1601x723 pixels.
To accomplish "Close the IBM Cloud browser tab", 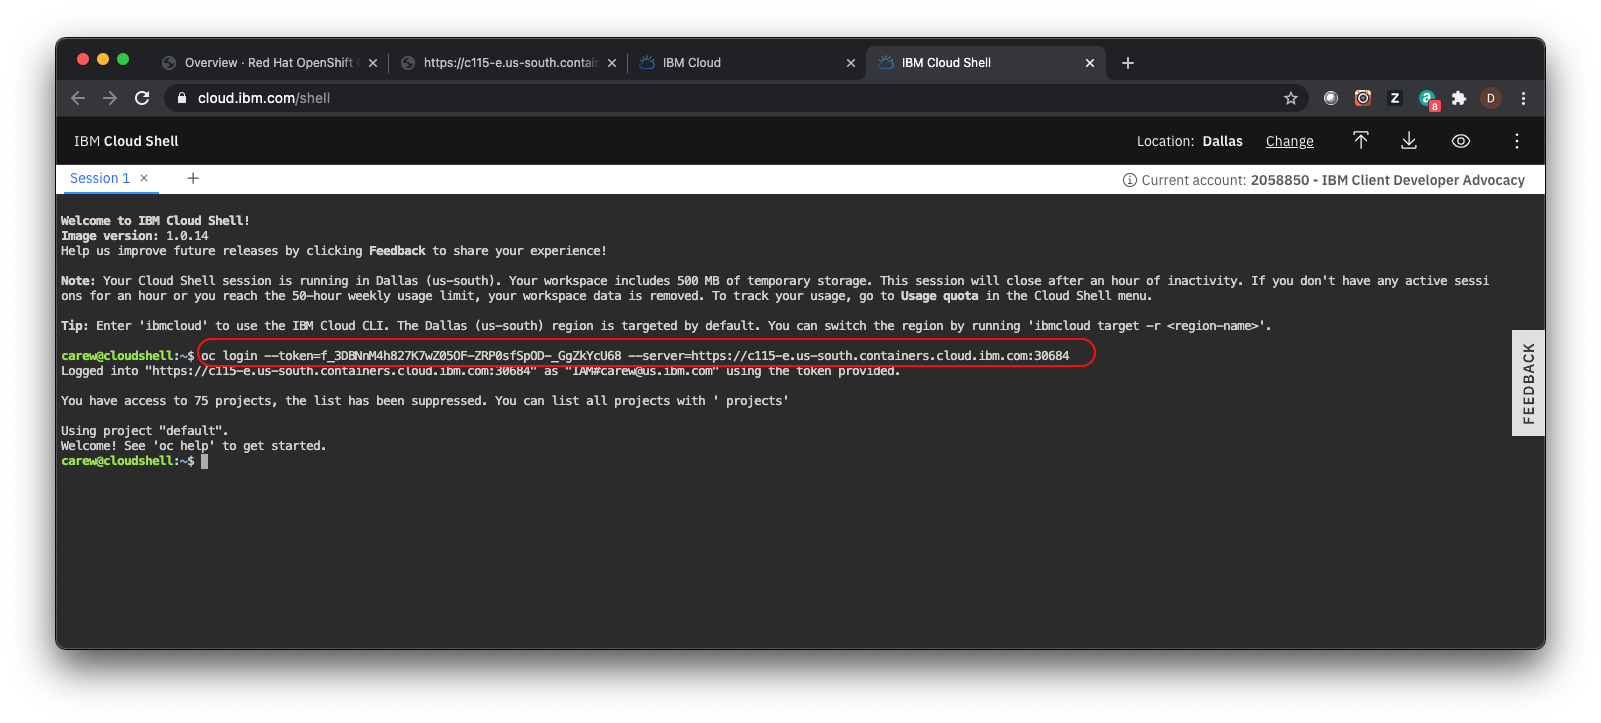I will (851, 63).
